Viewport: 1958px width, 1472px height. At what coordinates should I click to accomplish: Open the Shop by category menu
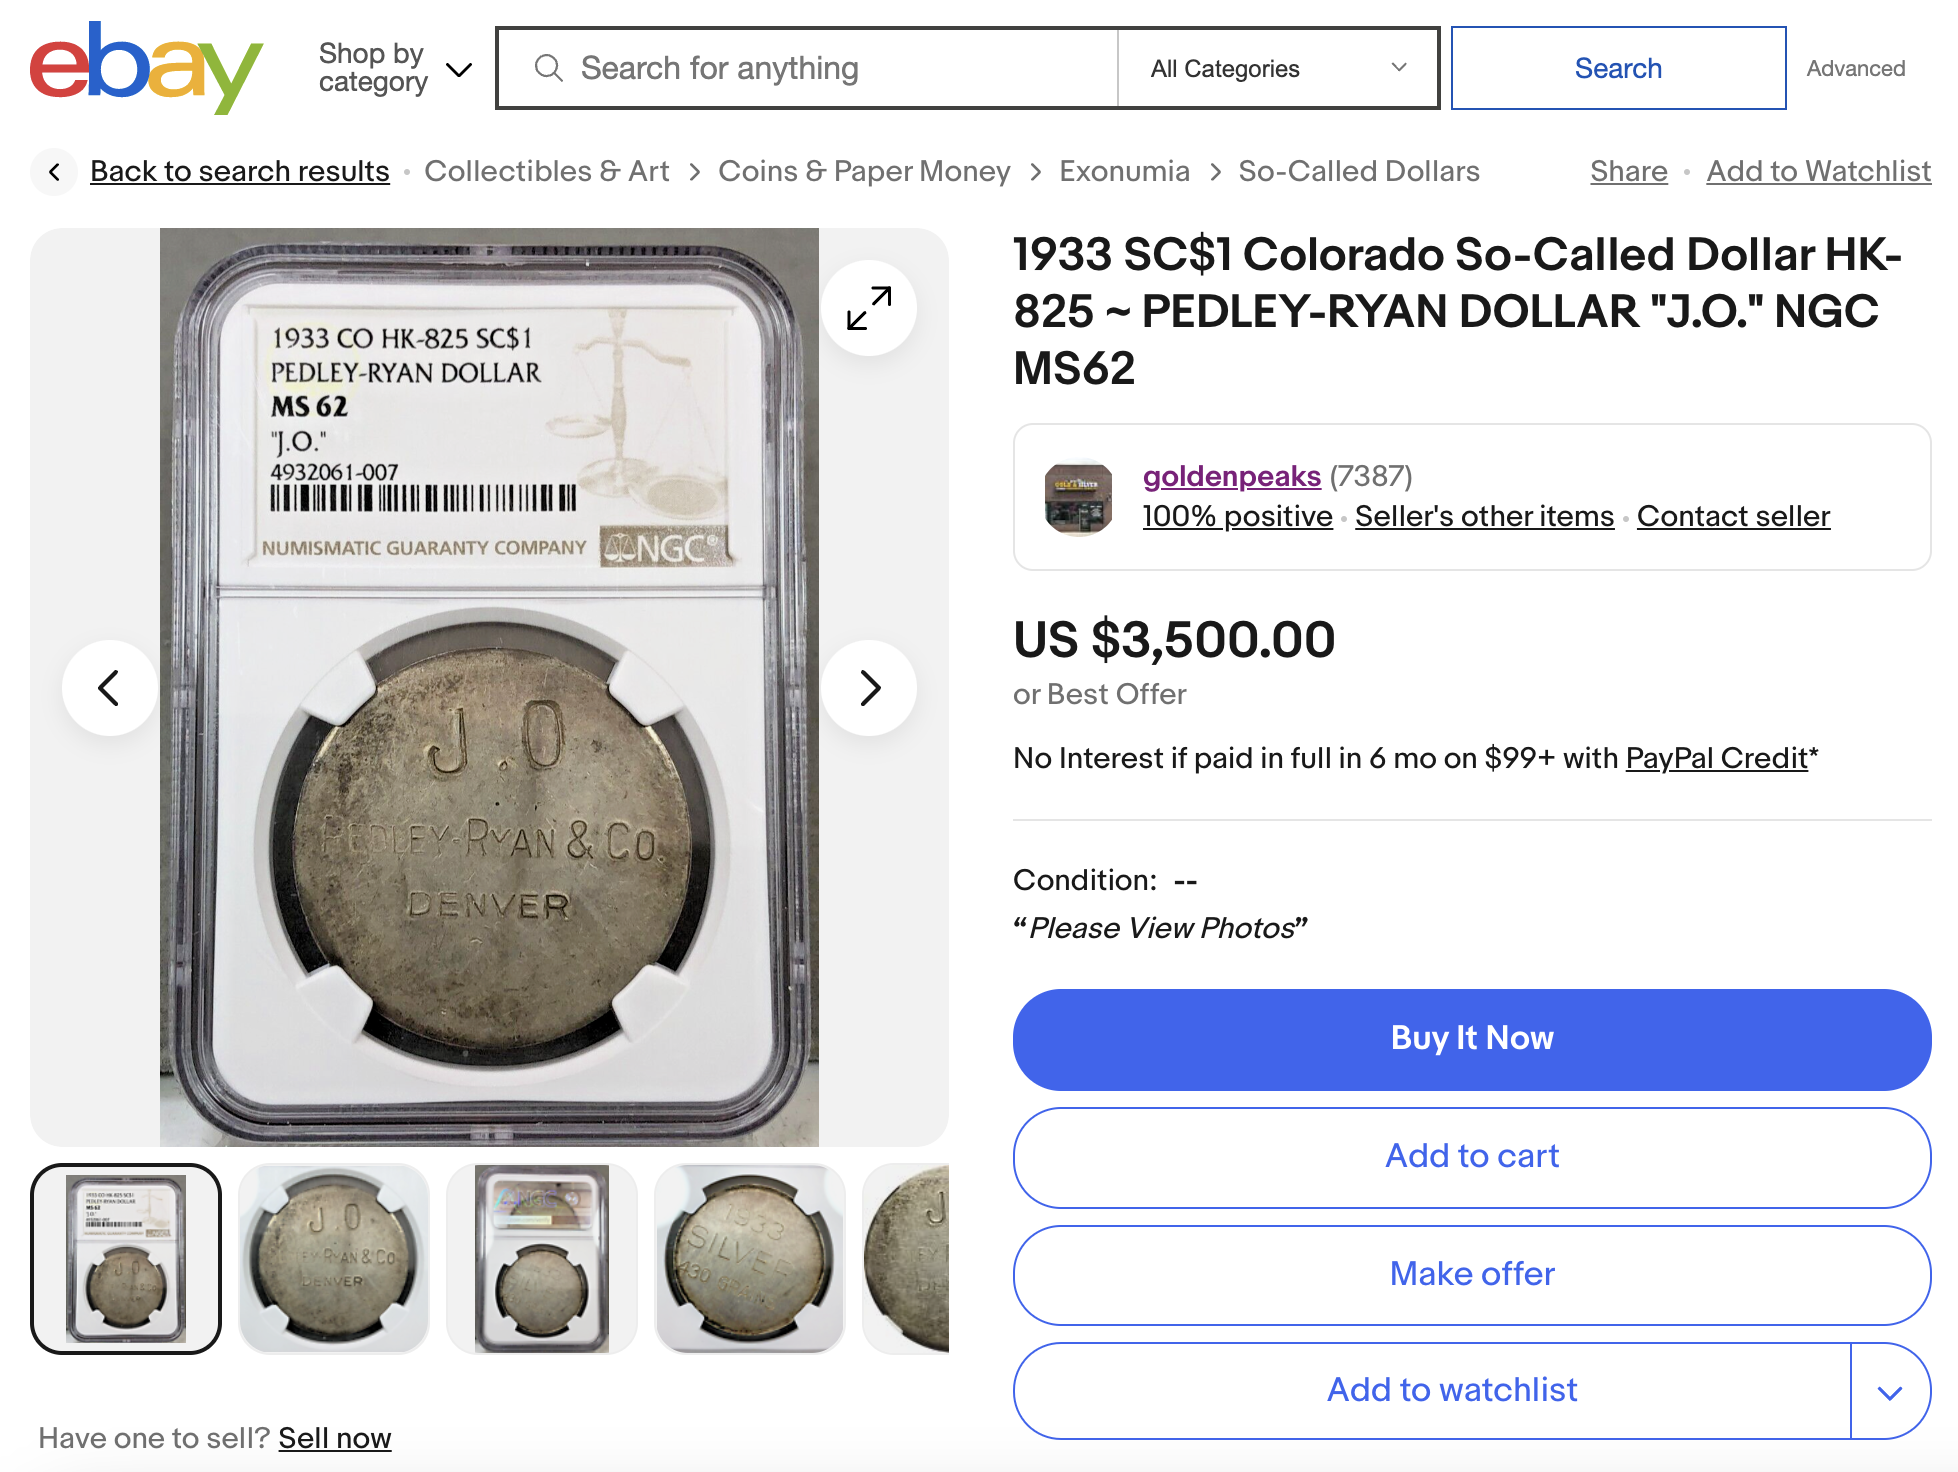point(394,68)
